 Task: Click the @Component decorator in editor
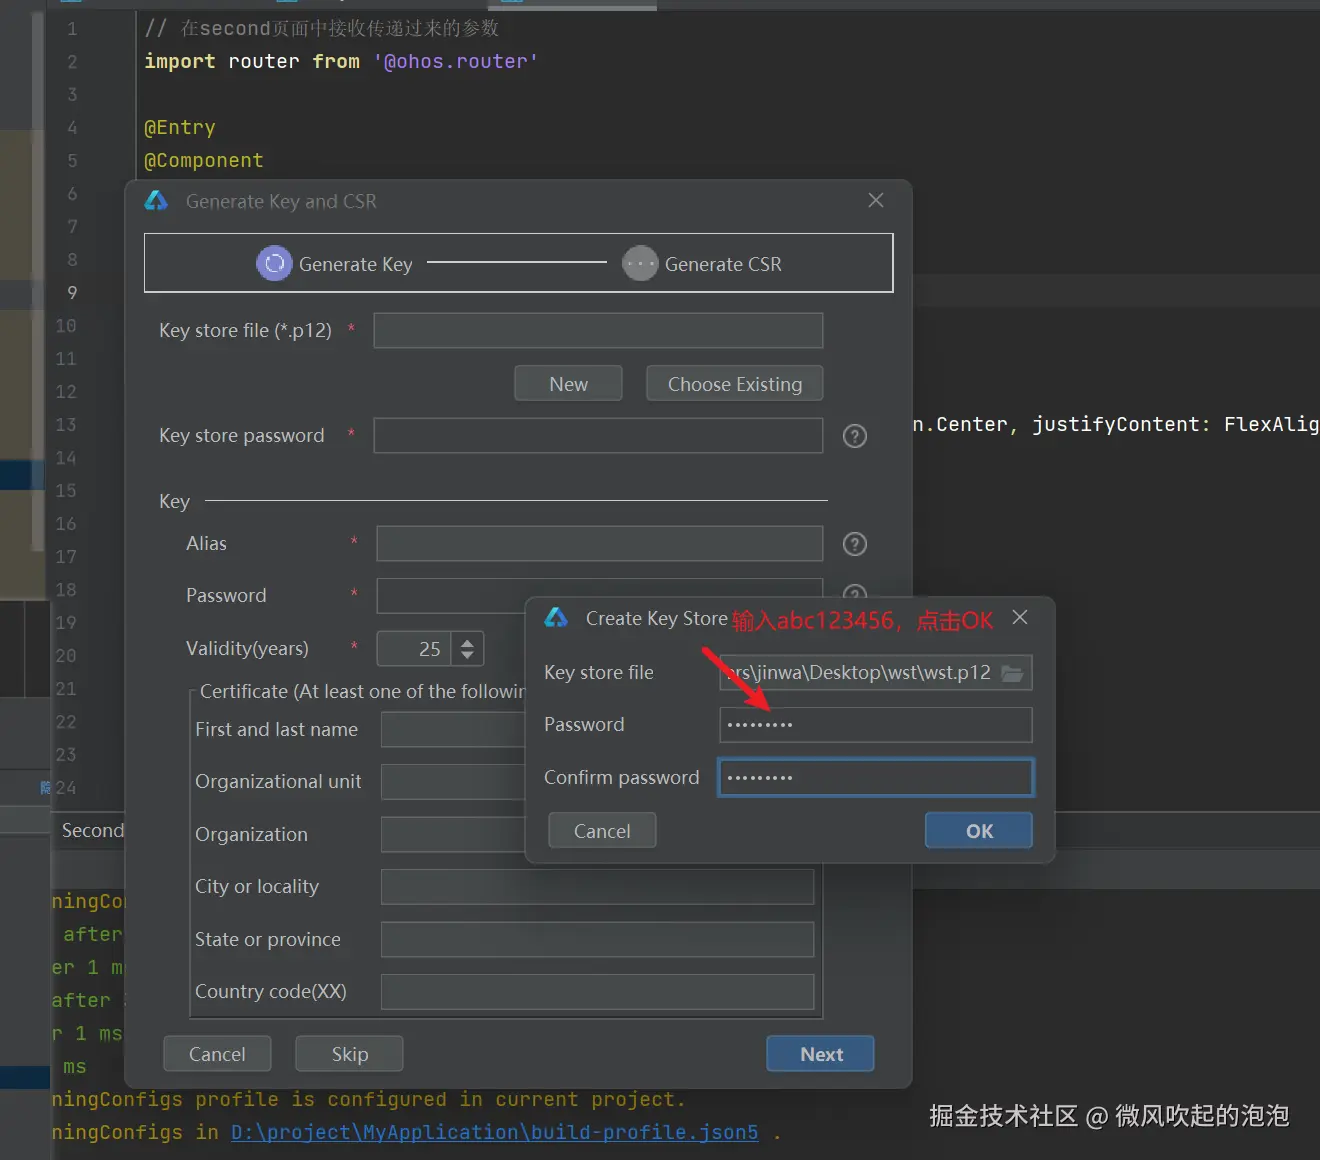[204, 160]
